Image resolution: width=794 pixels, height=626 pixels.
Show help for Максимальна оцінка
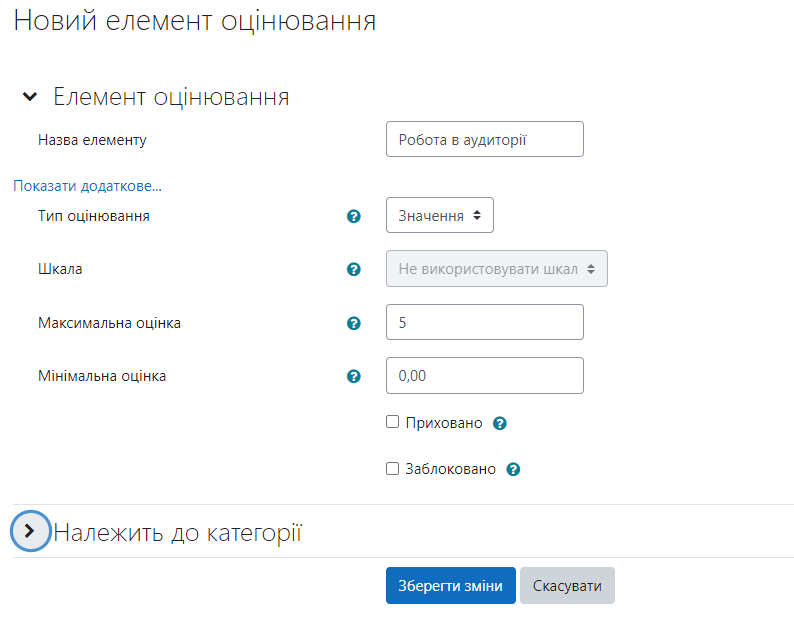353,323
